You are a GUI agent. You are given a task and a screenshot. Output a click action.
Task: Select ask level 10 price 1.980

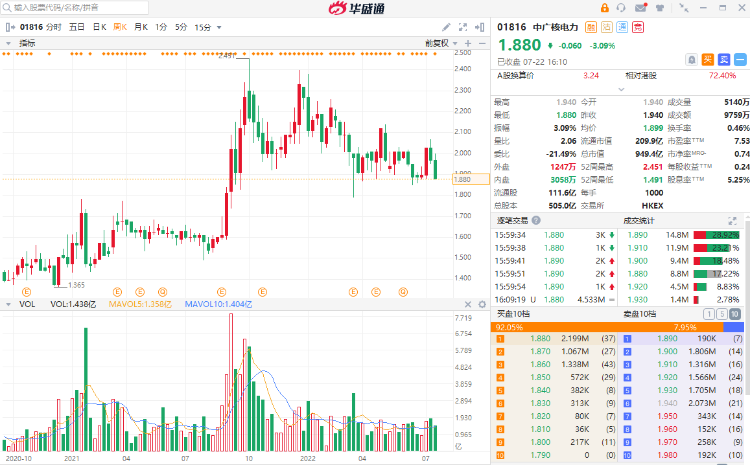click(x=667, y=455)
